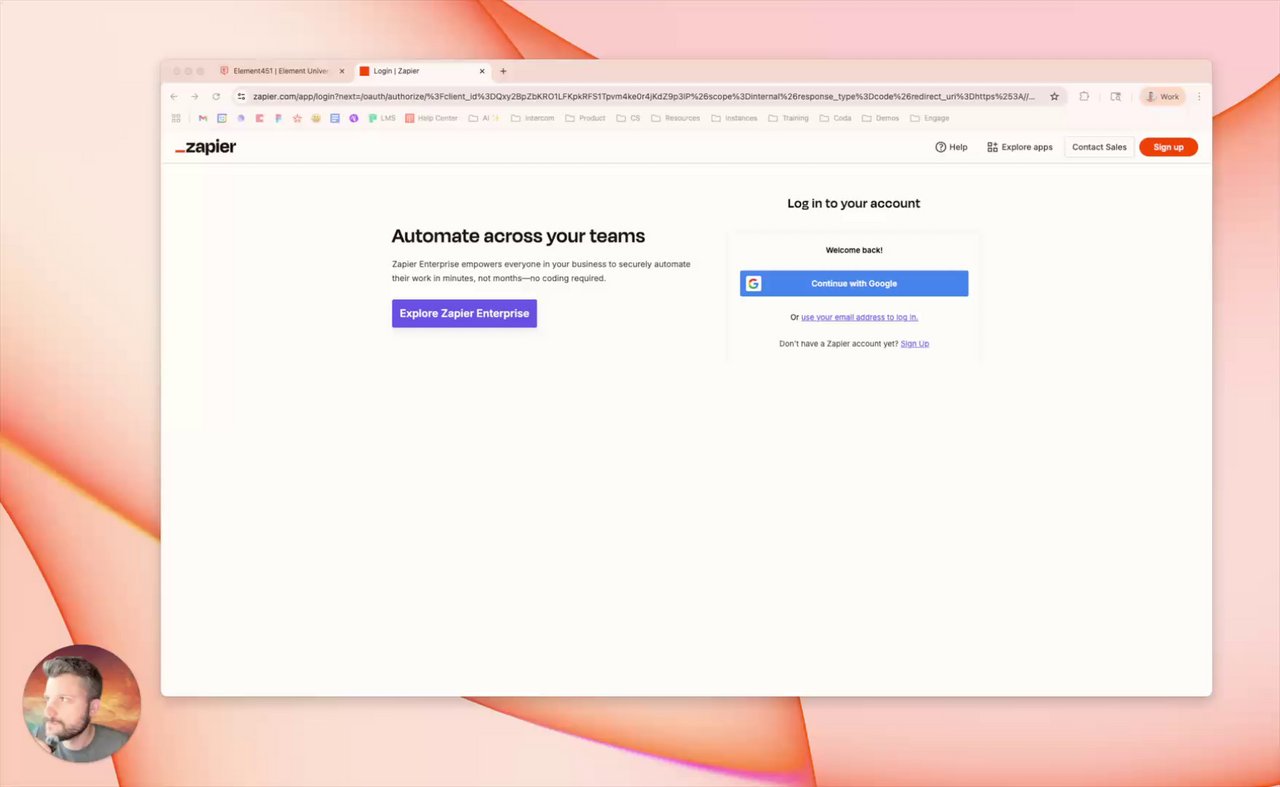Click 'use your email address to log in' link

859,317
